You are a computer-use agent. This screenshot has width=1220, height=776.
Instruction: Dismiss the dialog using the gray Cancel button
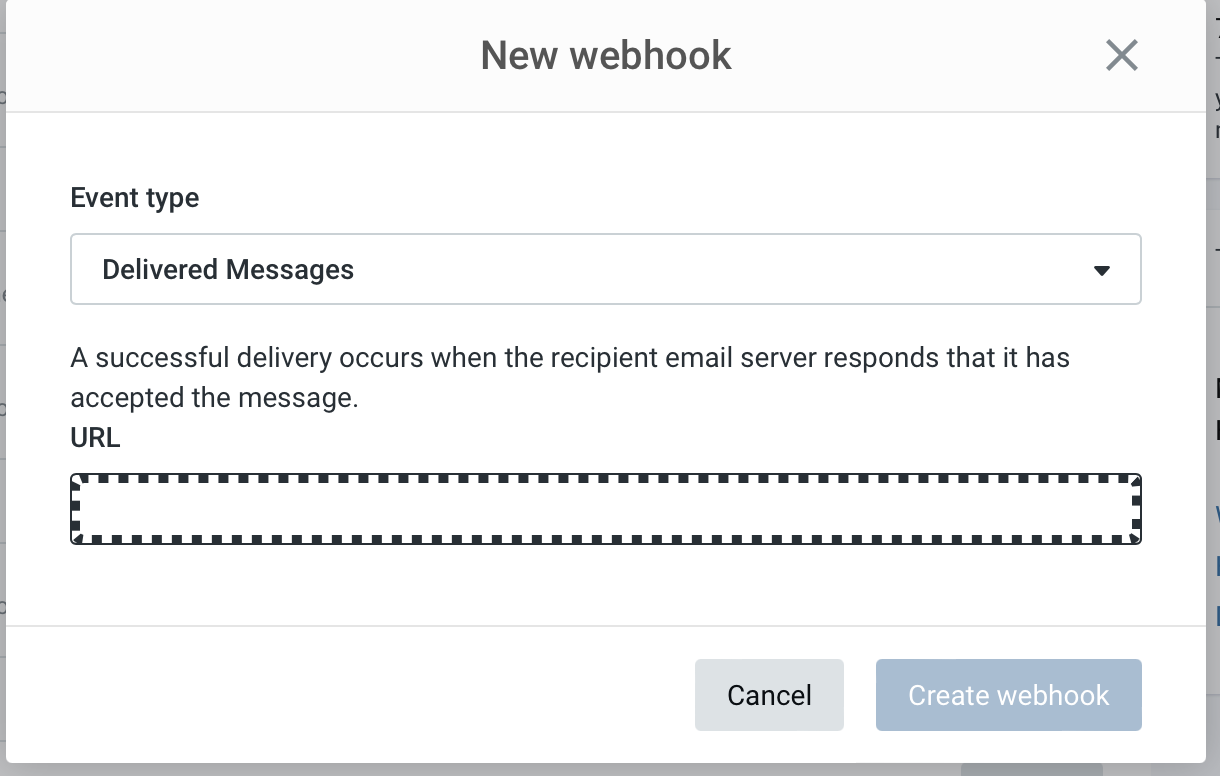769,695
